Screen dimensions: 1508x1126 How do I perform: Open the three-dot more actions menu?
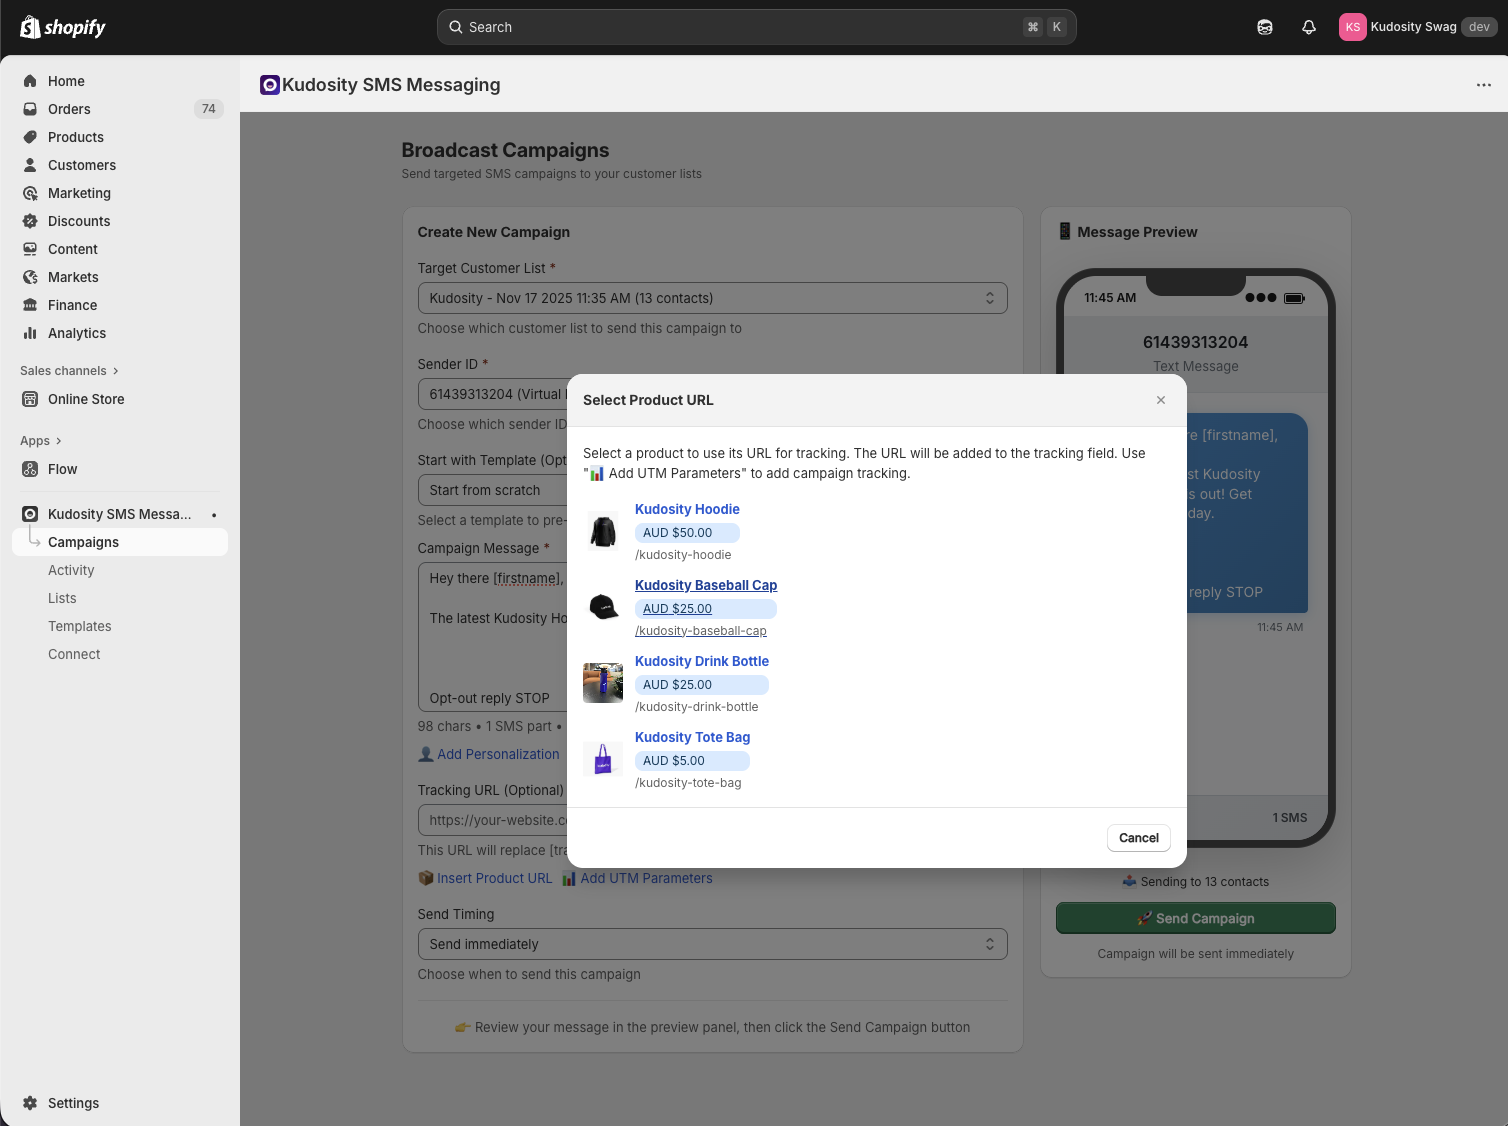click(x=1484, y=85)
